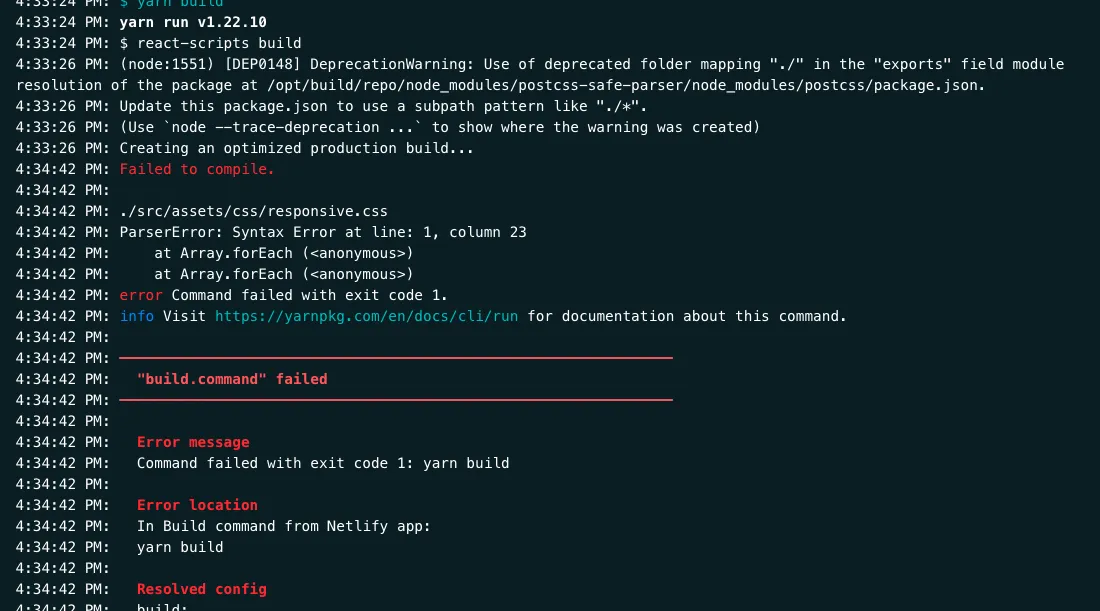Click the blue "info" label
Viewport: 1100px width, 611px height.
(137, 316)
